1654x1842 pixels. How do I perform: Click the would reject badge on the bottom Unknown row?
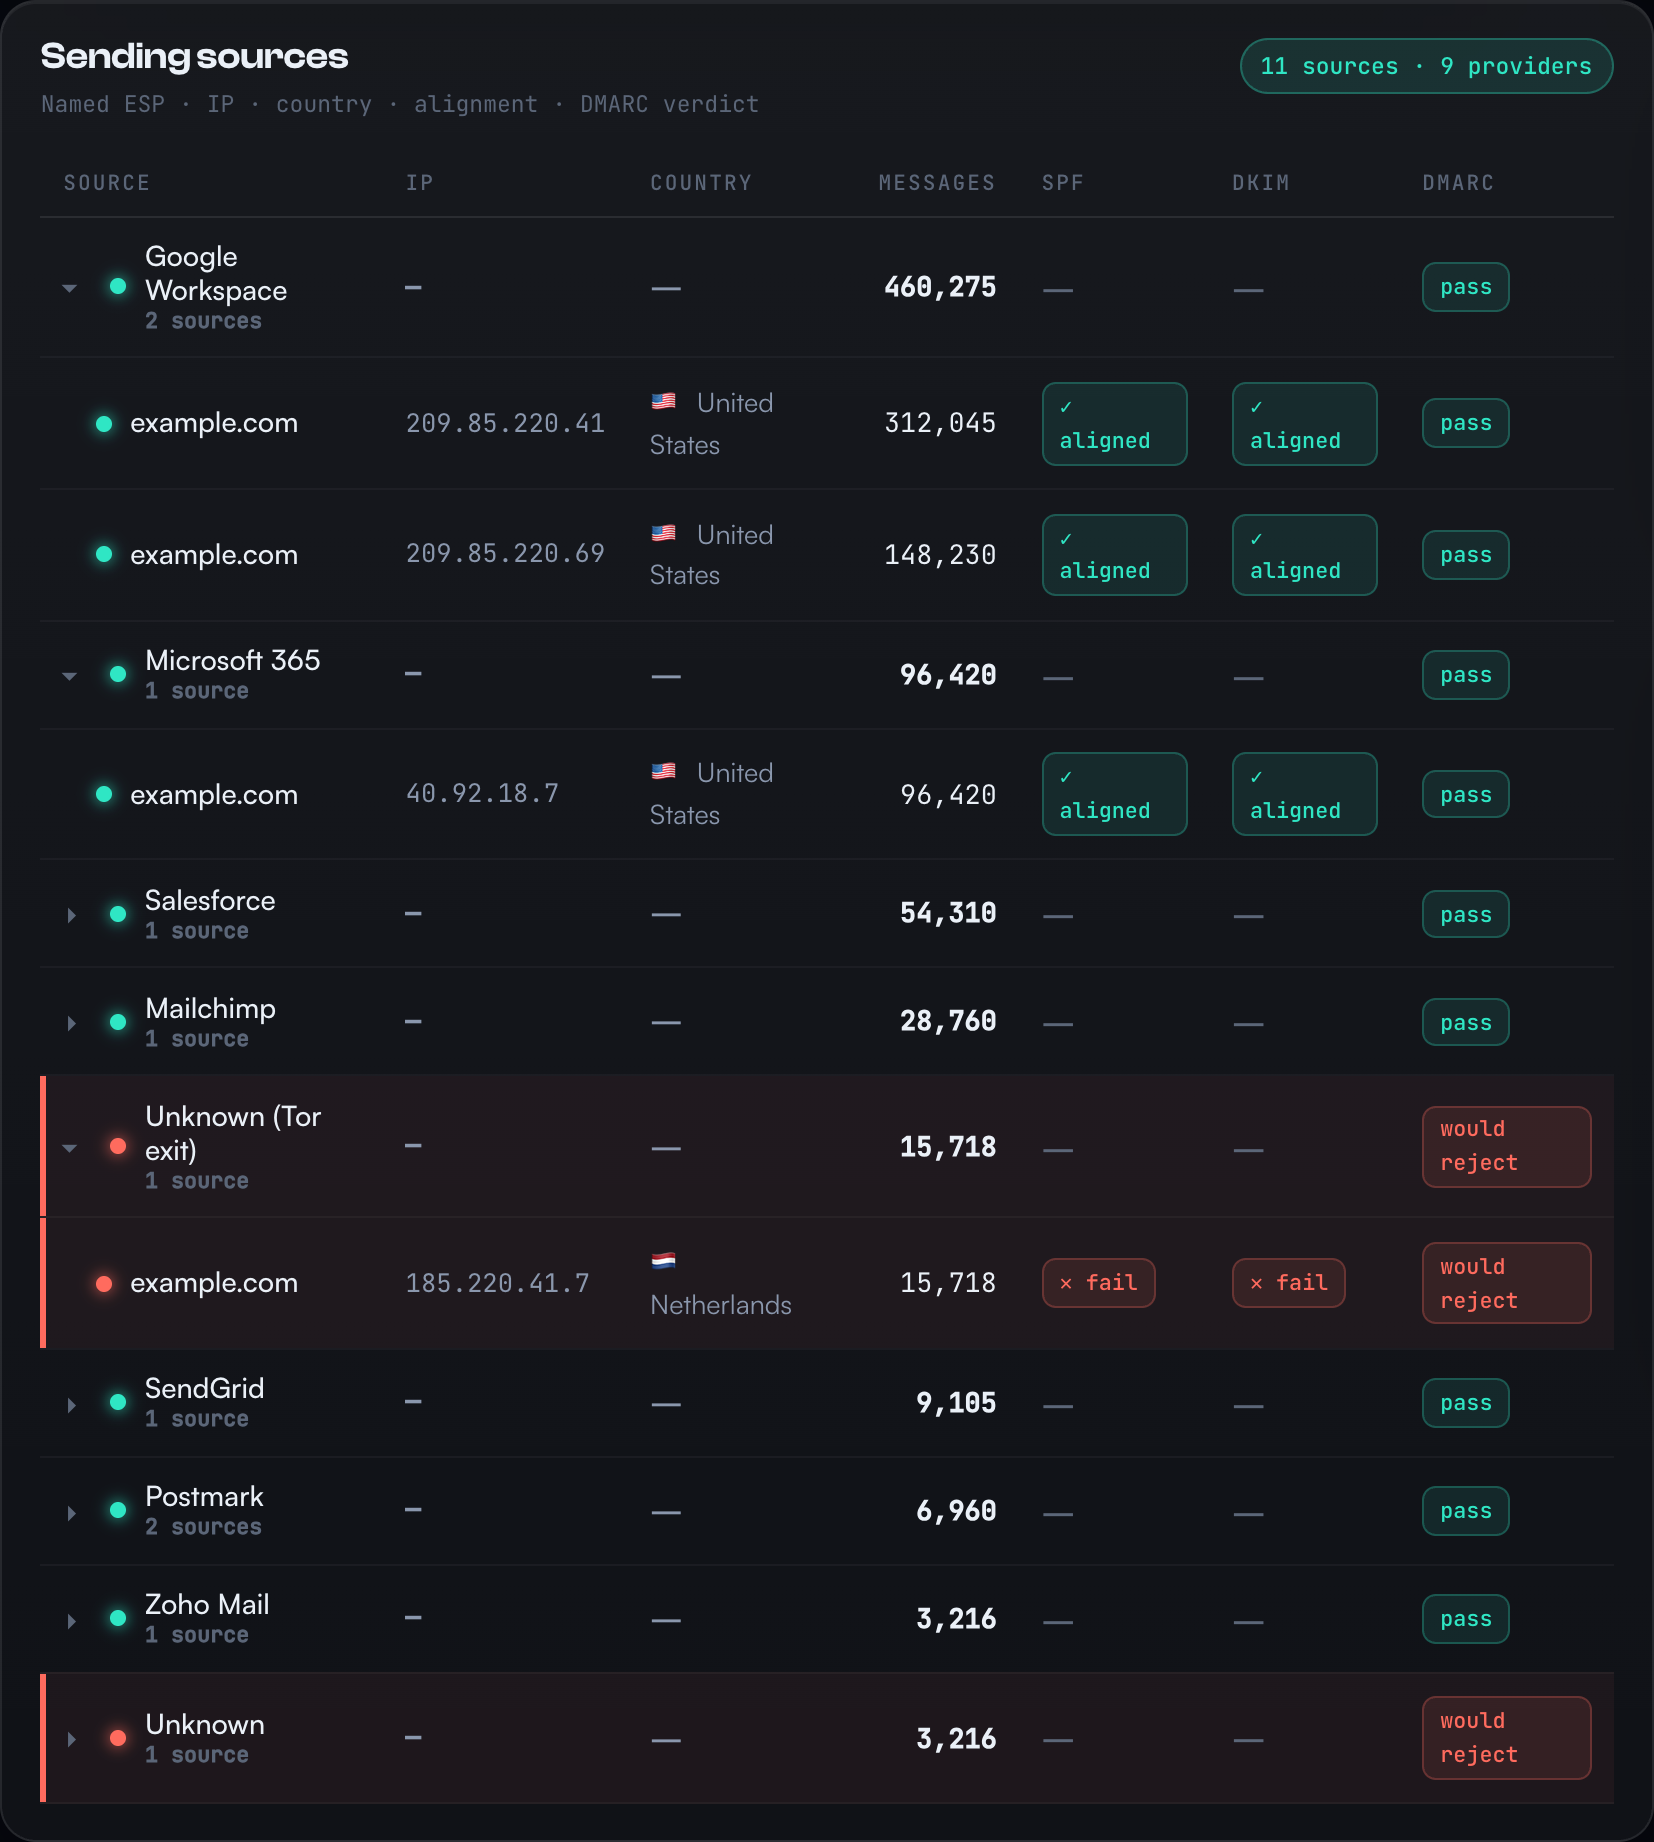pos(1507,1738)
